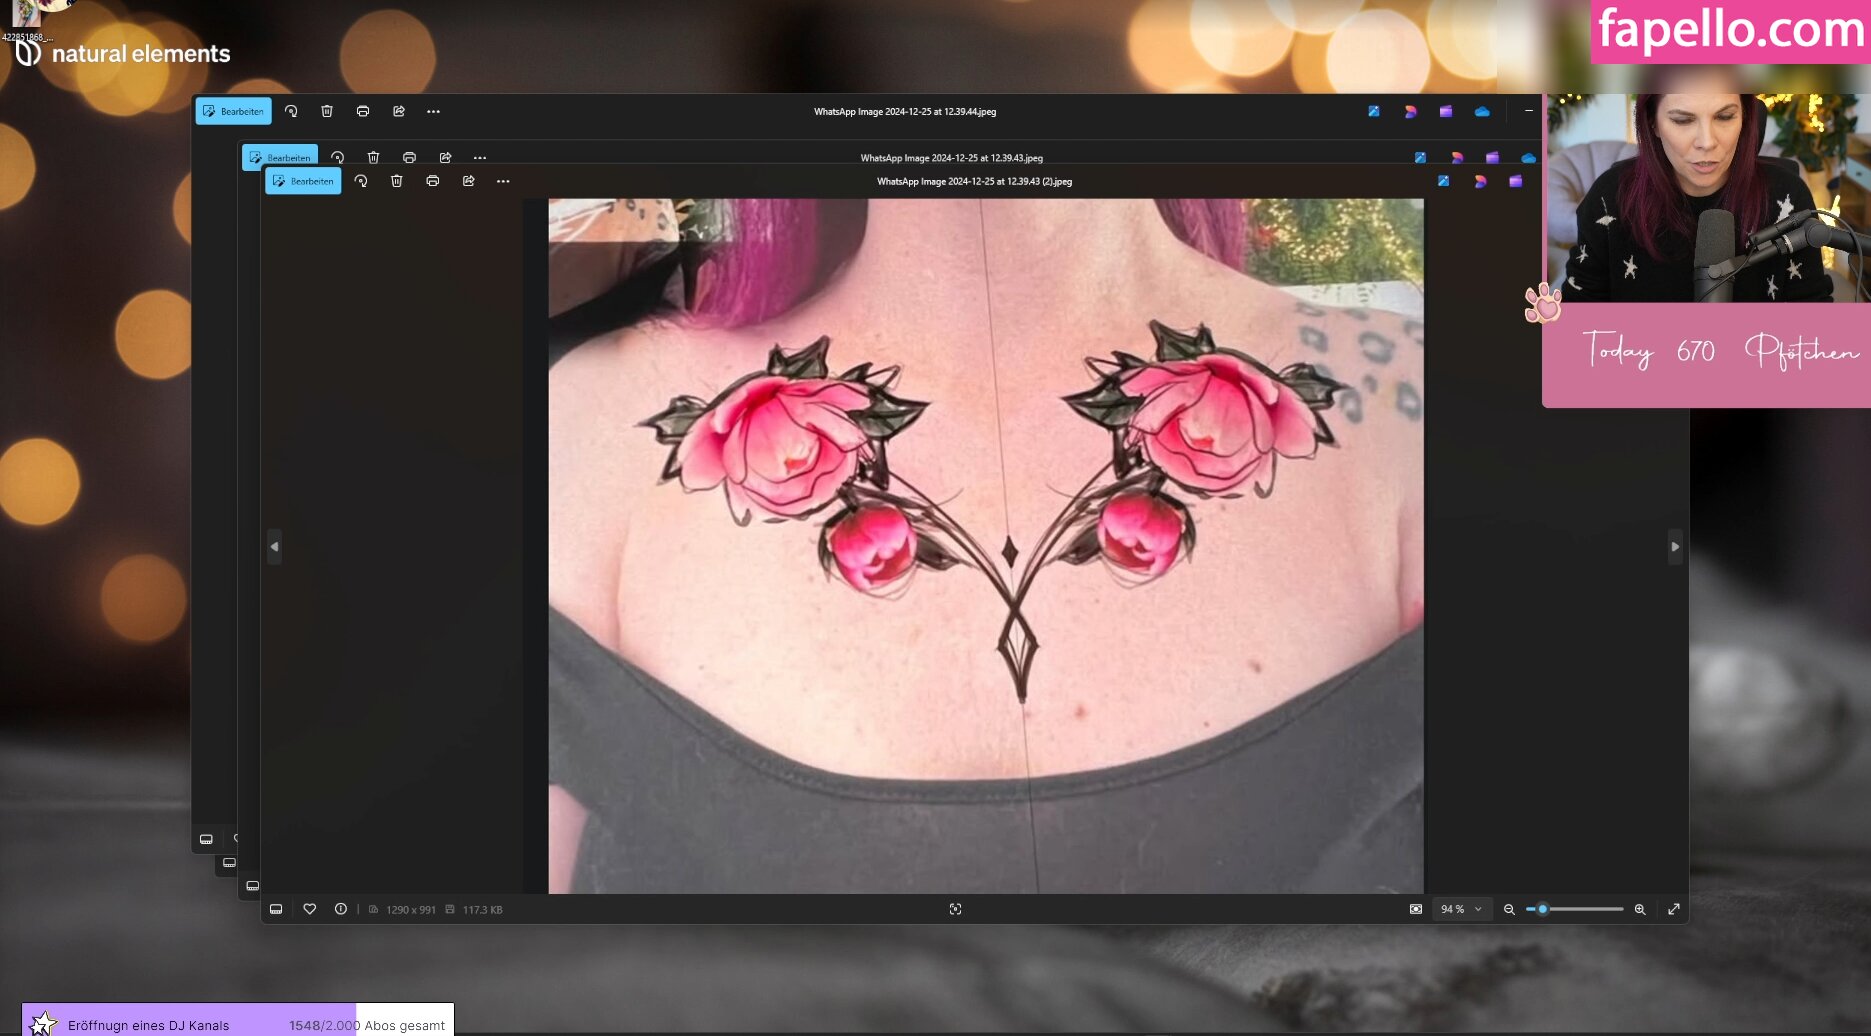
Task: Click Bearbeiten in the 12.39.44.jpeg window
Action: [x=233, y=112]
